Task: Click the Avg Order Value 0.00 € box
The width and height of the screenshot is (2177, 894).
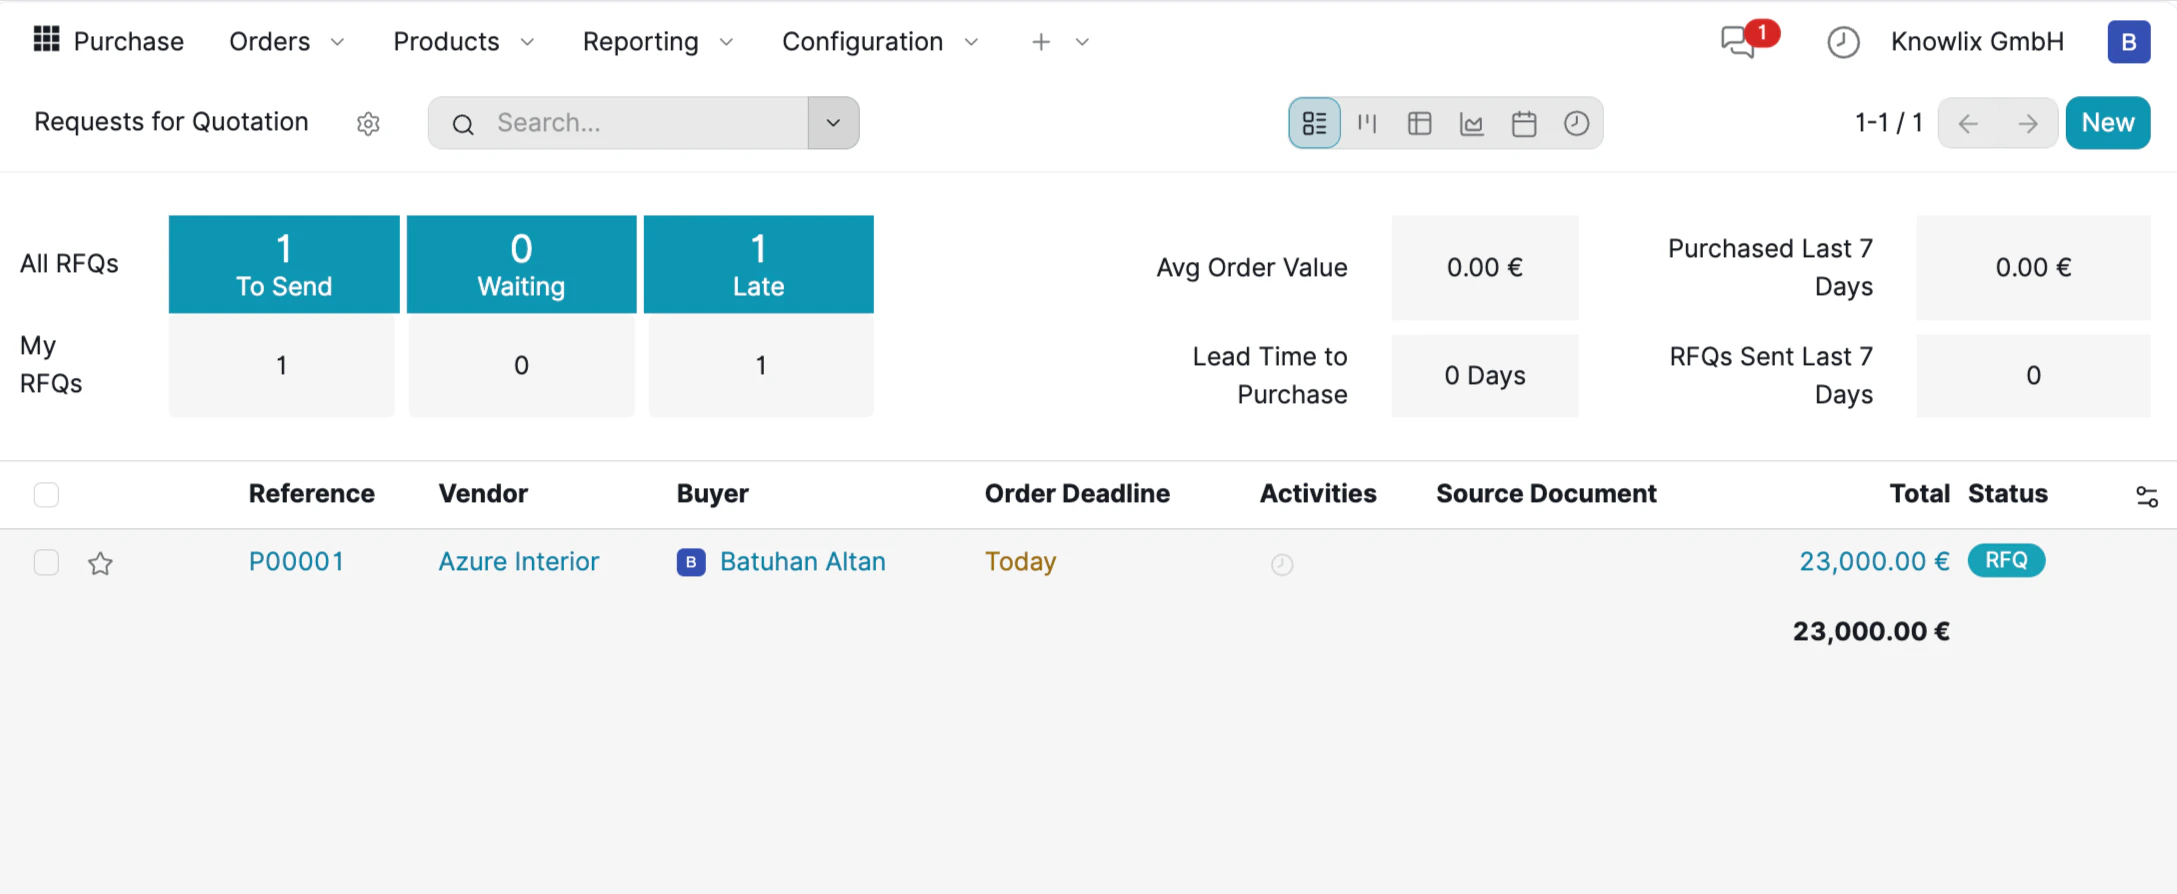Action: click(x=1485, y=268)
